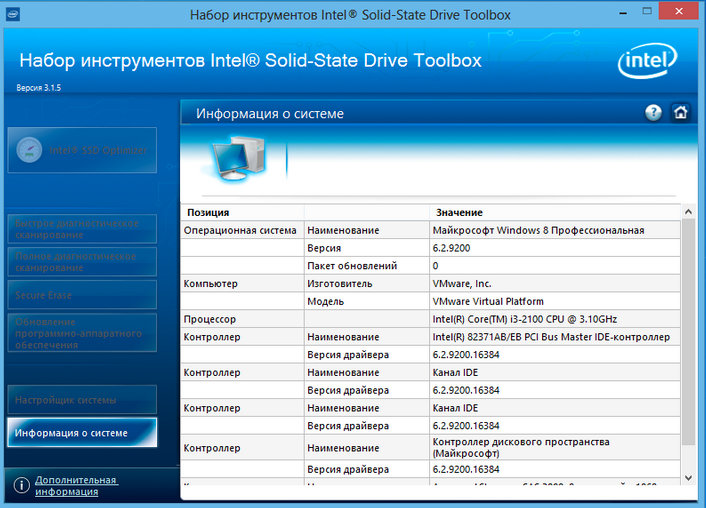This screenshot has height=508, width=706.
Task: Select Контроллер дискового пространства value
Action: (x=521, y=448)
